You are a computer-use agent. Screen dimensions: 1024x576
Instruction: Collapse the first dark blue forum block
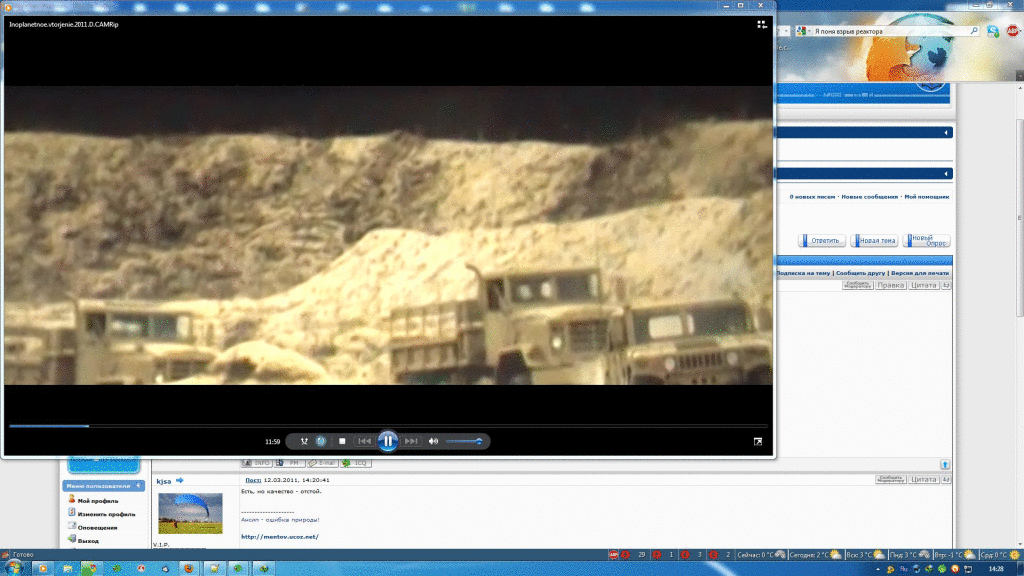[x=946, y=133]
